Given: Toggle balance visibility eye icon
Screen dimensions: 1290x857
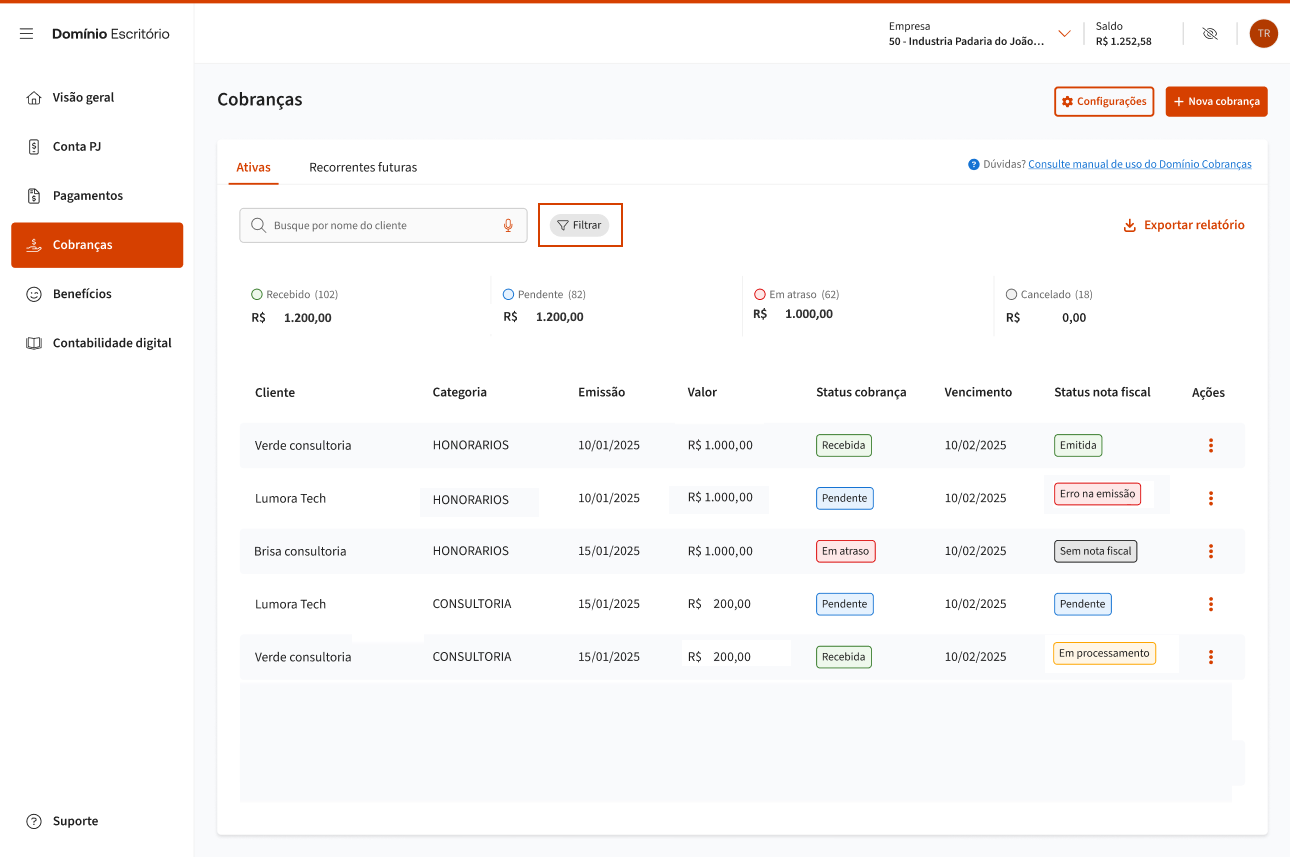Looking at the screenshot, I should click(1210, 34).
